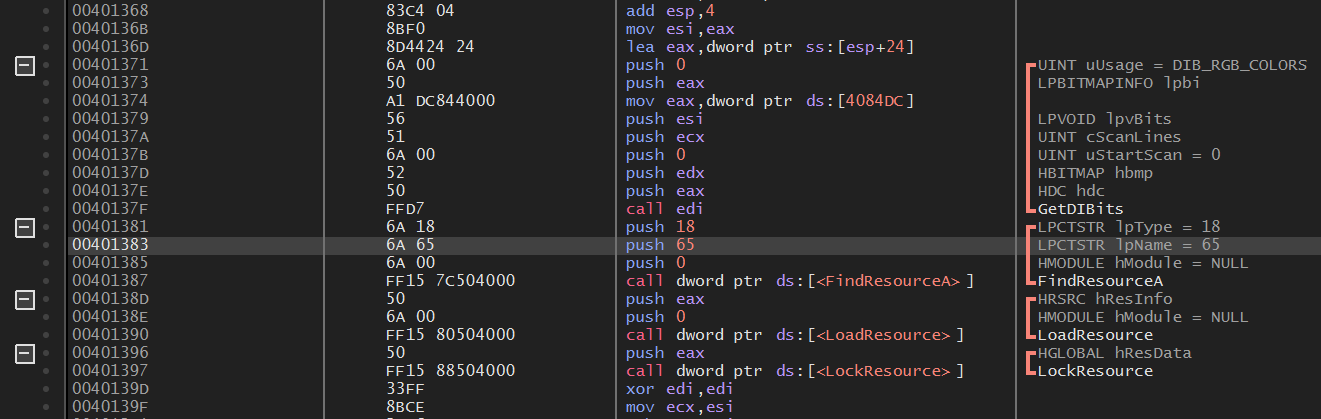Click comment UINT uStartScan = 0

pos(1129,155)
